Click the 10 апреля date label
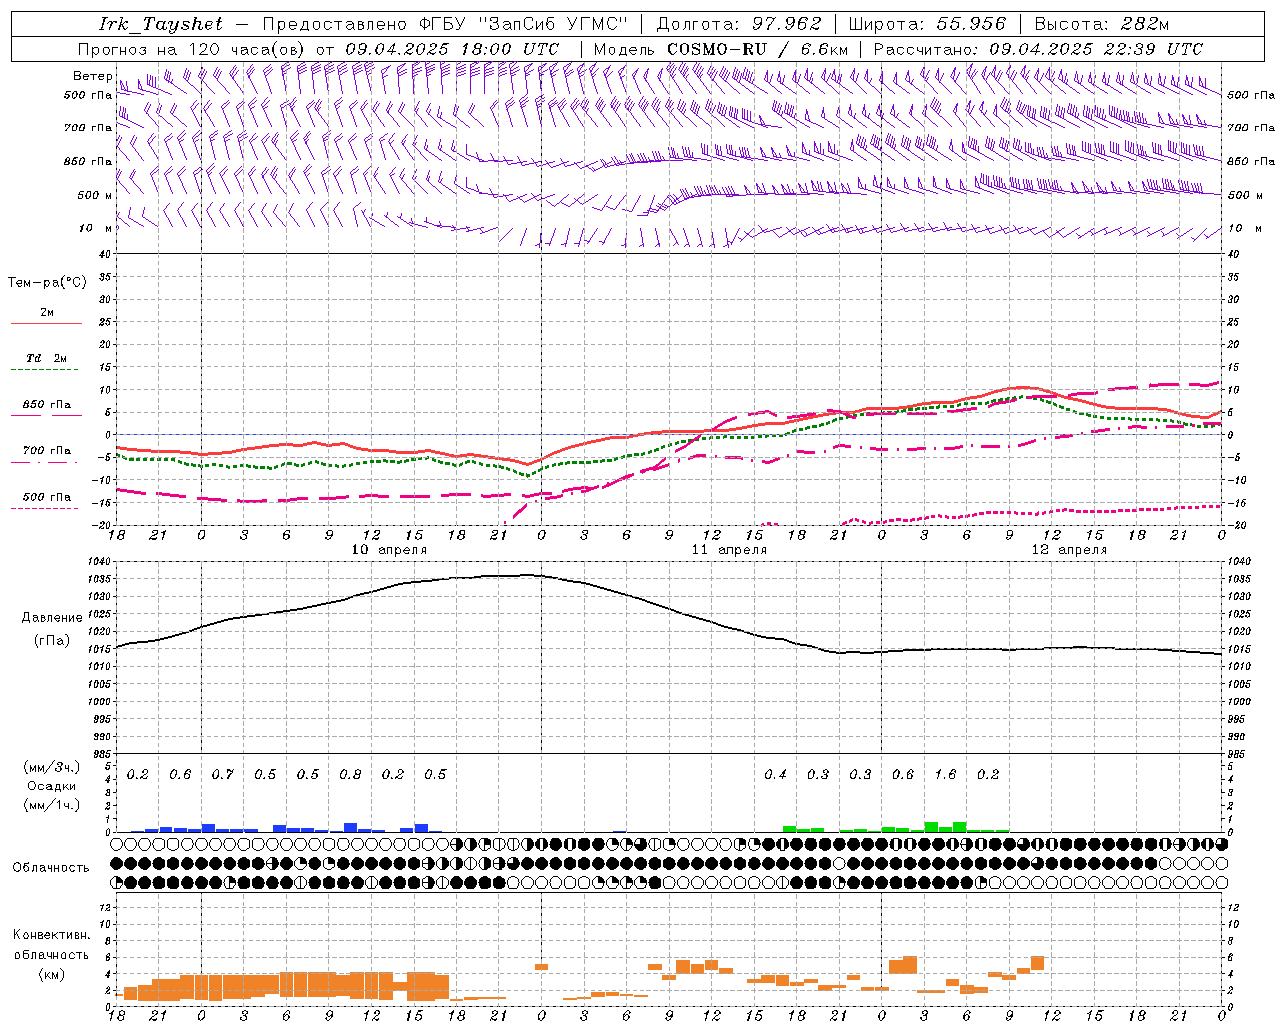 pyautogui.click(x=389, y=550)
